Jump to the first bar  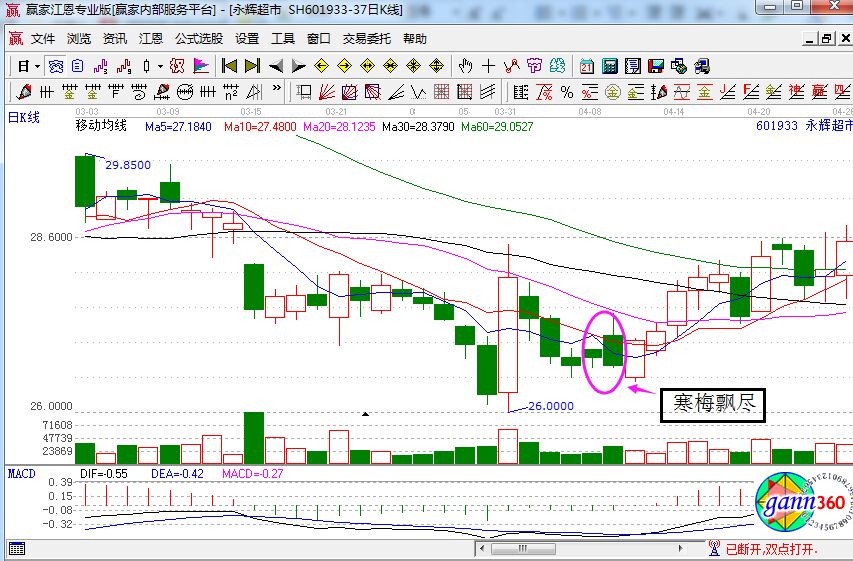(229, 66)
